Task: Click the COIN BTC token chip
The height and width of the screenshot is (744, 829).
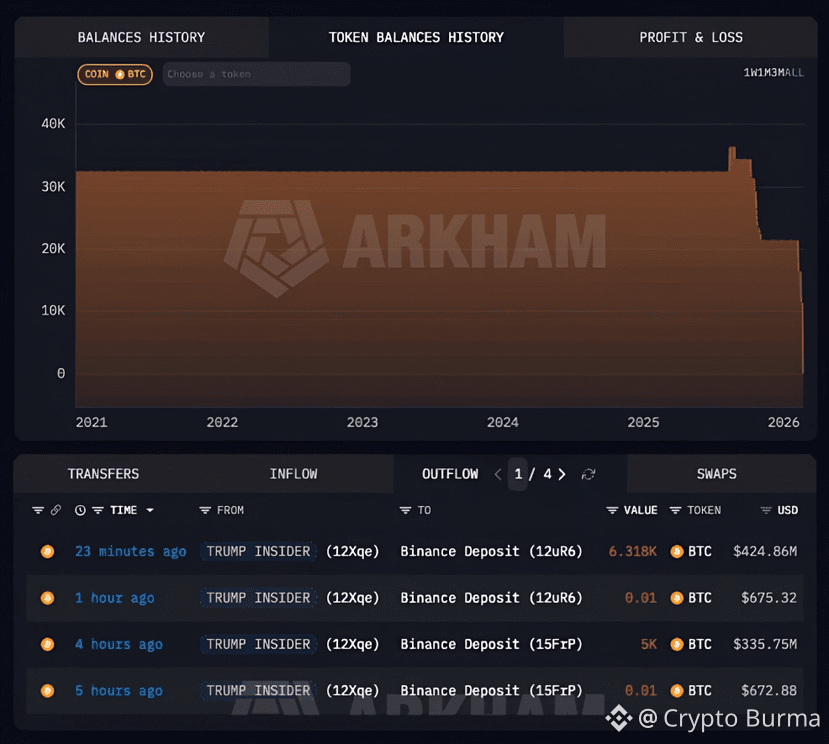Action: pos(115,75)
